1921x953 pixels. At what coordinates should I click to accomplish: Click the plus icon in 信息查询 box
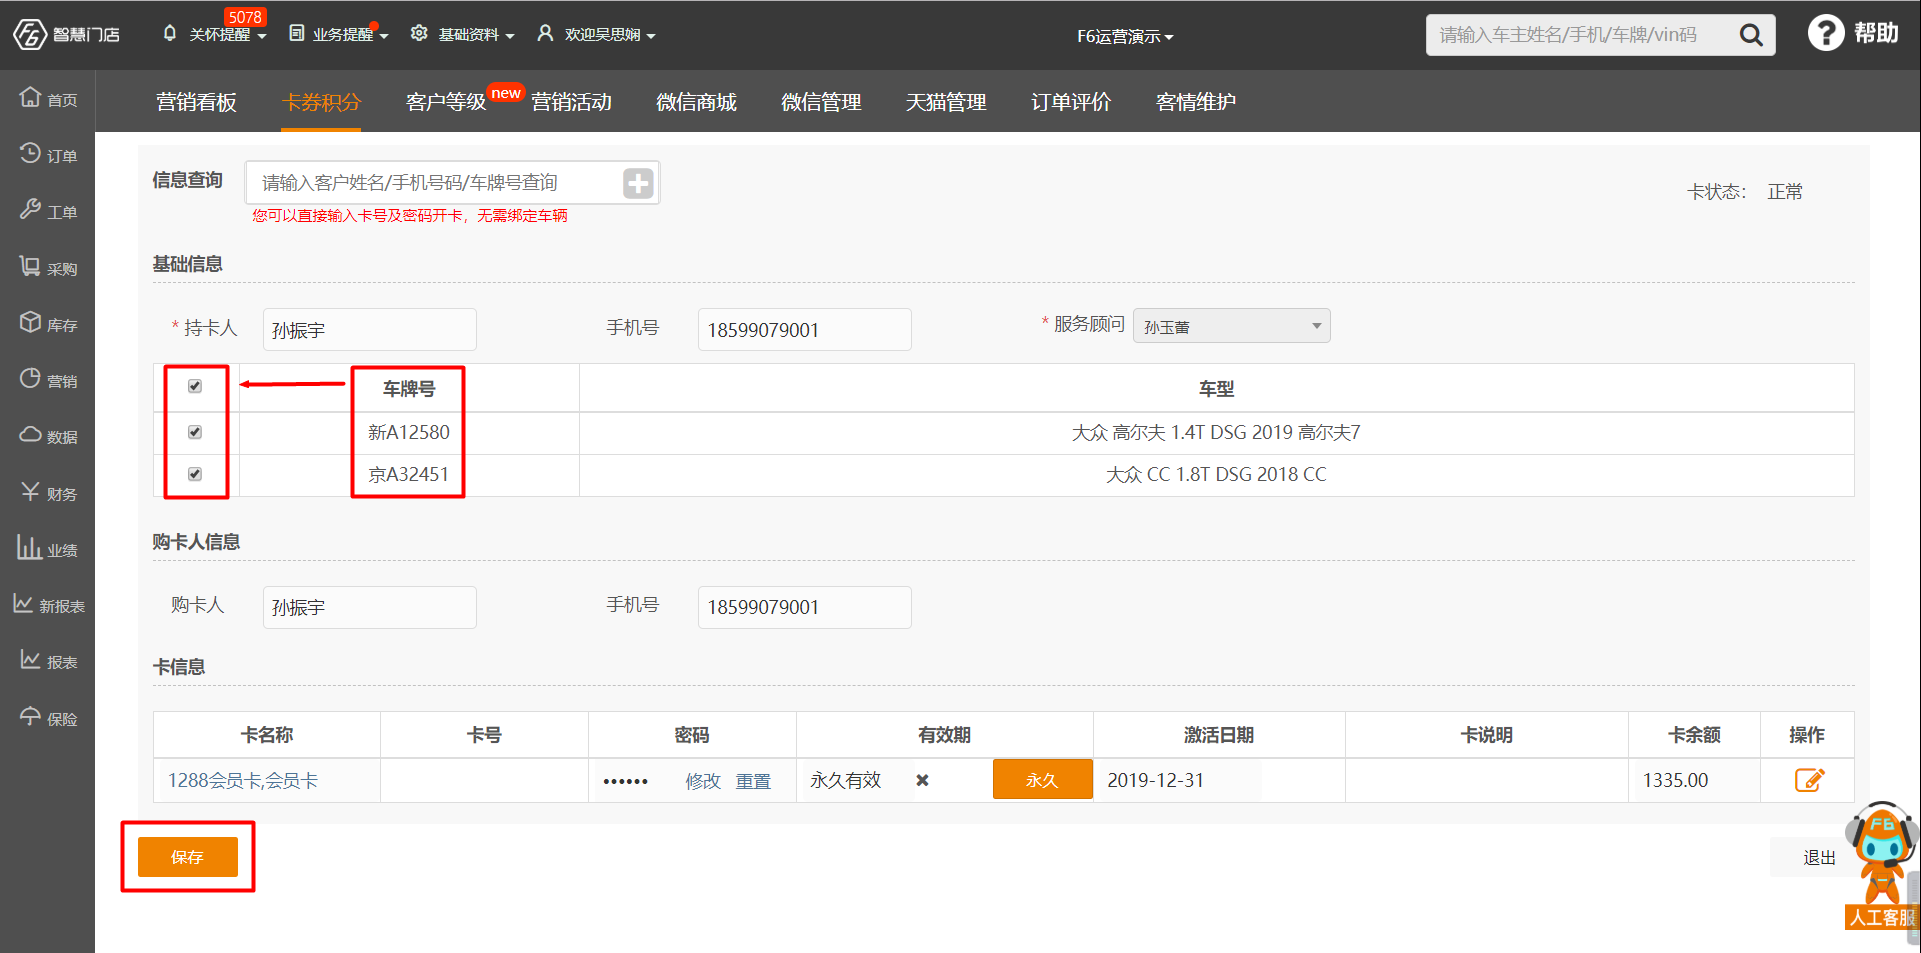(638, 183)
